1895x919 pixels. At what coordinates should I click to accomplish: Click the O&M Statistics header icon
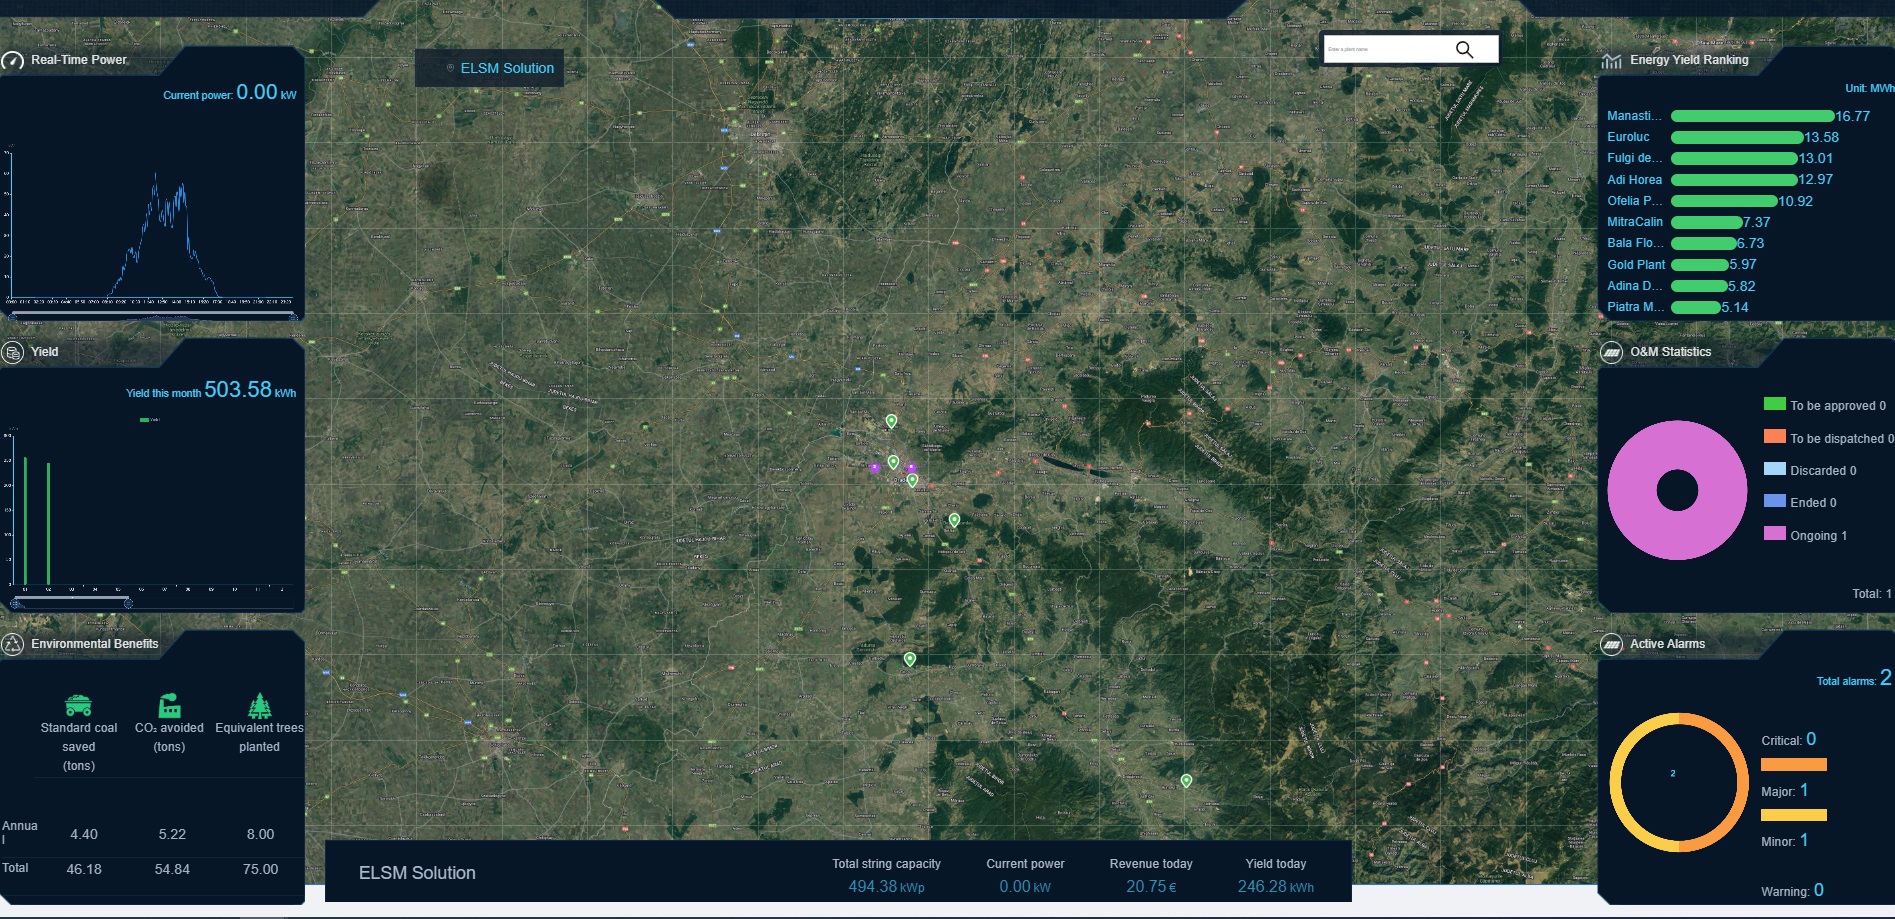1611,353
